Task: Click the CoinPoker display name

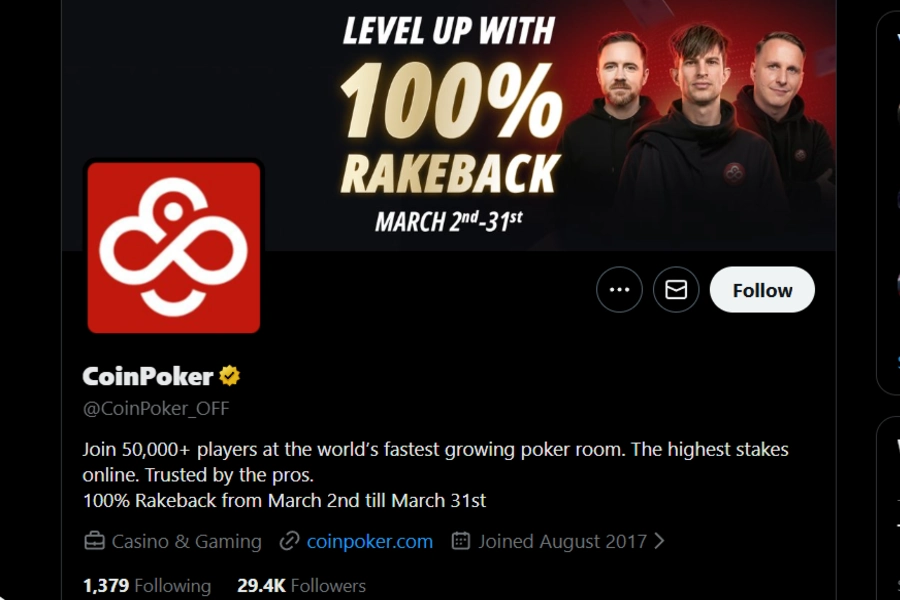Action: pyautogui.click(x=148, y=377)
